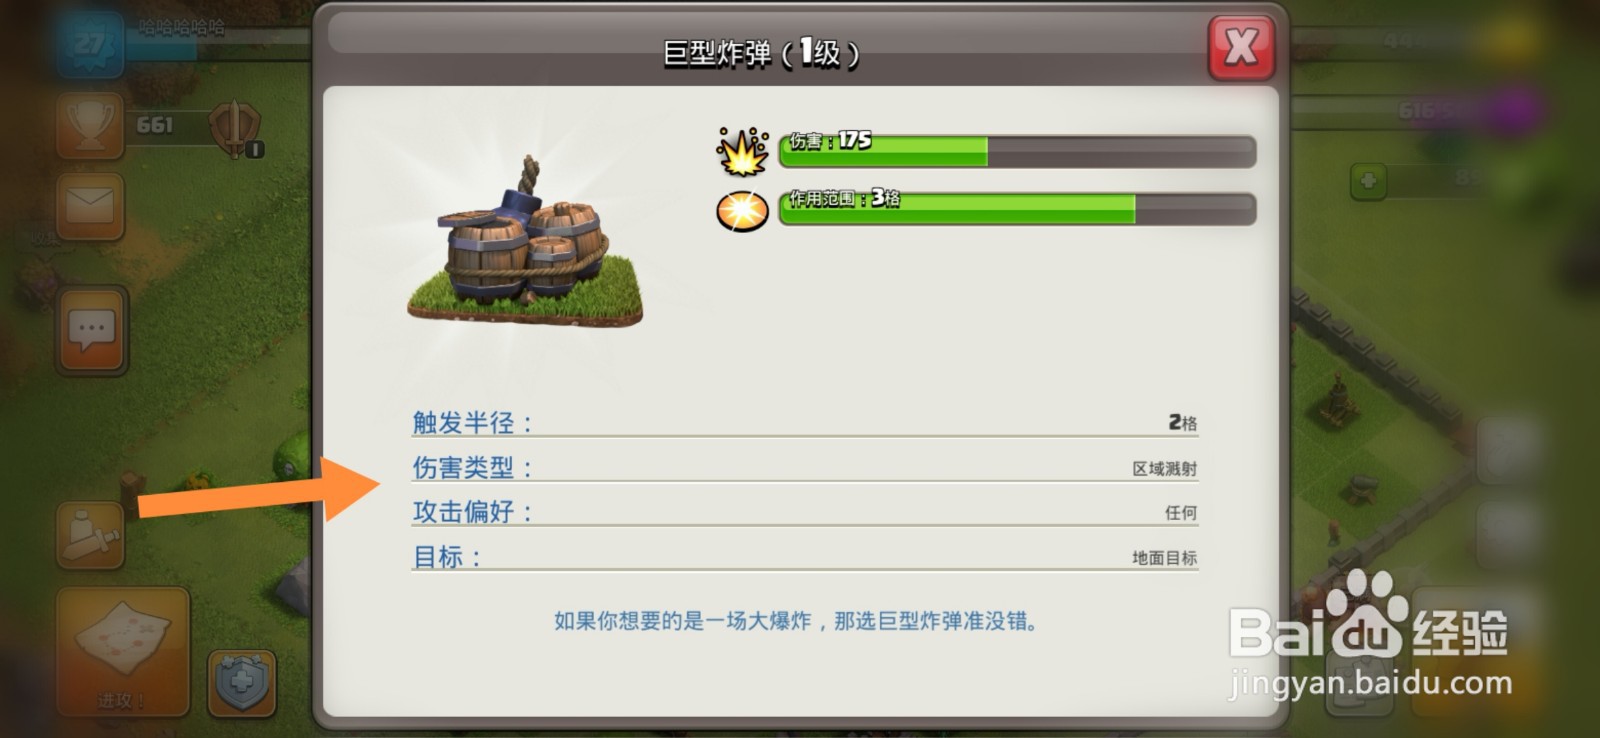The height and width of the screenshot is (738, 1600).
Task: Tap the attack map button
Action: point(123,651)
